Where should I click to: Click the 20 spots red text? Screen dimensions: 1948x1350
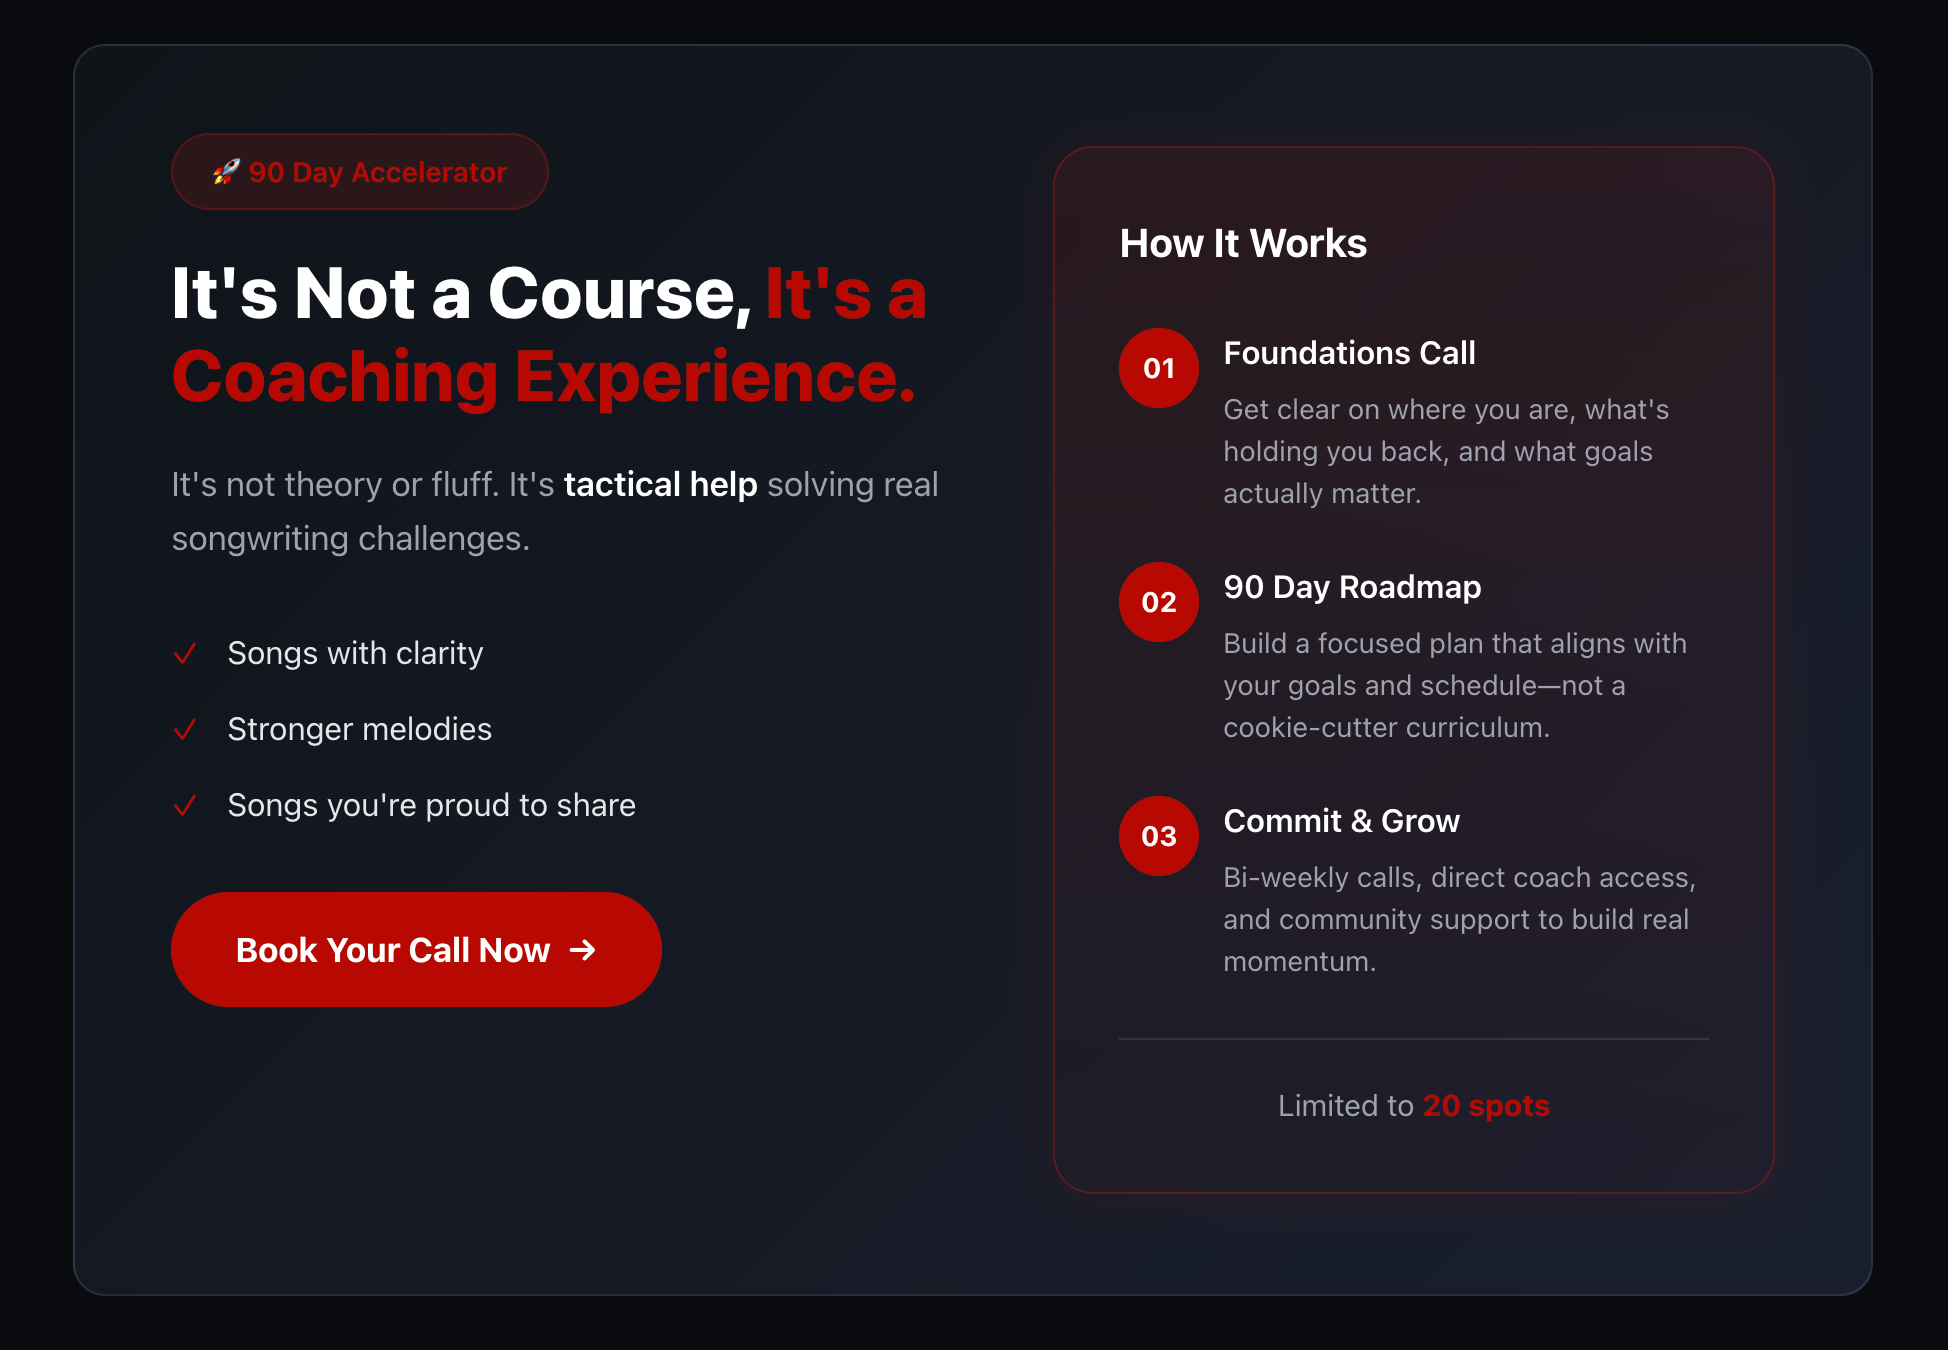click(x=1485, y=1106)
